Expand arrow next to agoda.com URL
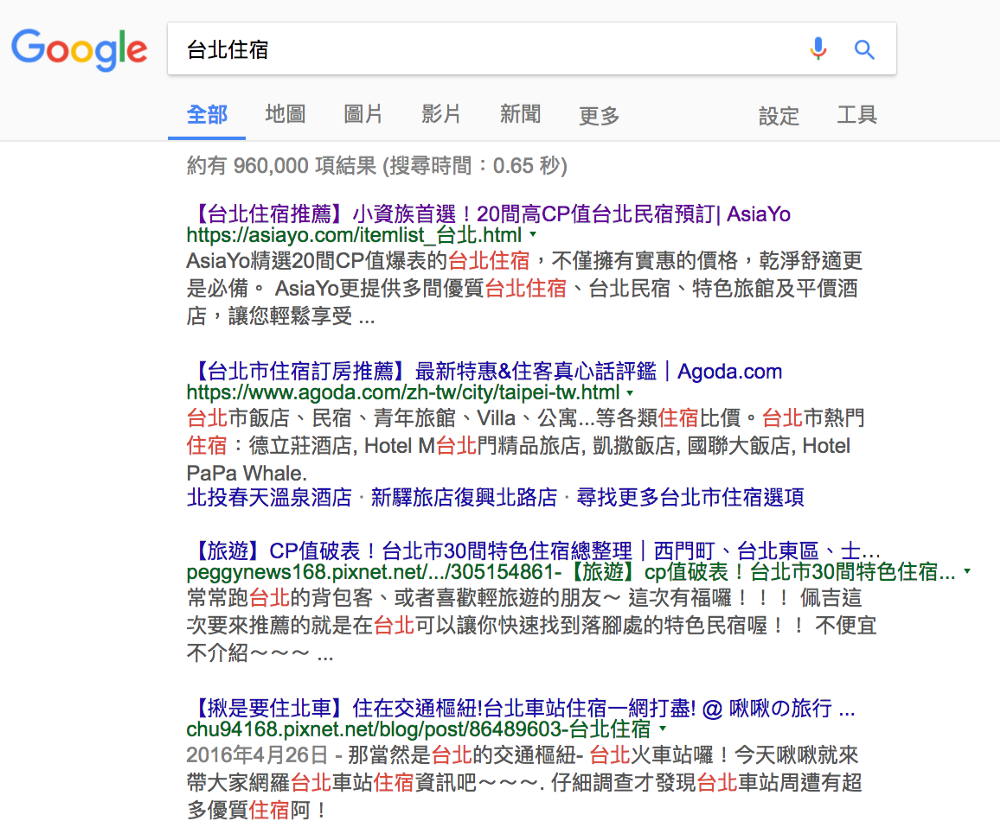 [x=630, y=392]
